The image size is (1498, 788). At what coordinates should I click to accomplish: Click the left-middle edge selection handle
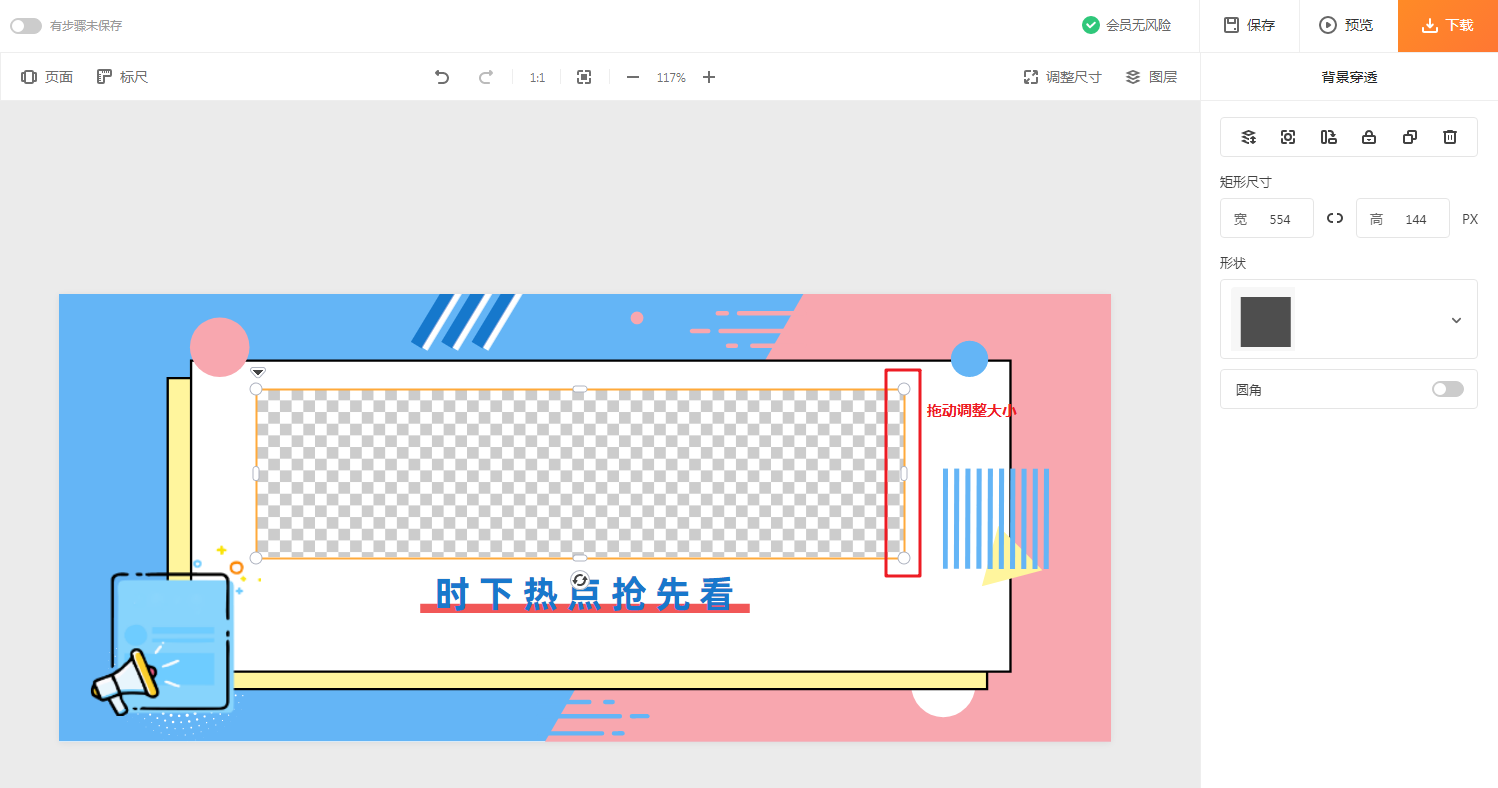256,473
